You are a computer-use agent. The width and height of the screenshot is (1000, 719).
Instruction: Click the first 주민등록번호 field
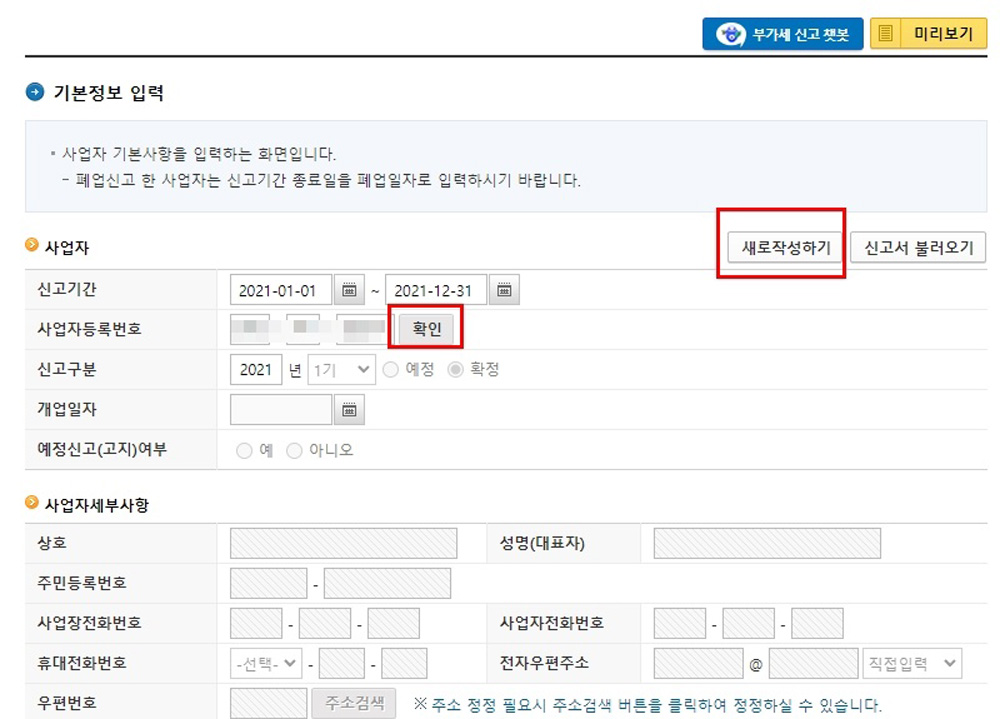pyautogui.click(x=268, y=584)
